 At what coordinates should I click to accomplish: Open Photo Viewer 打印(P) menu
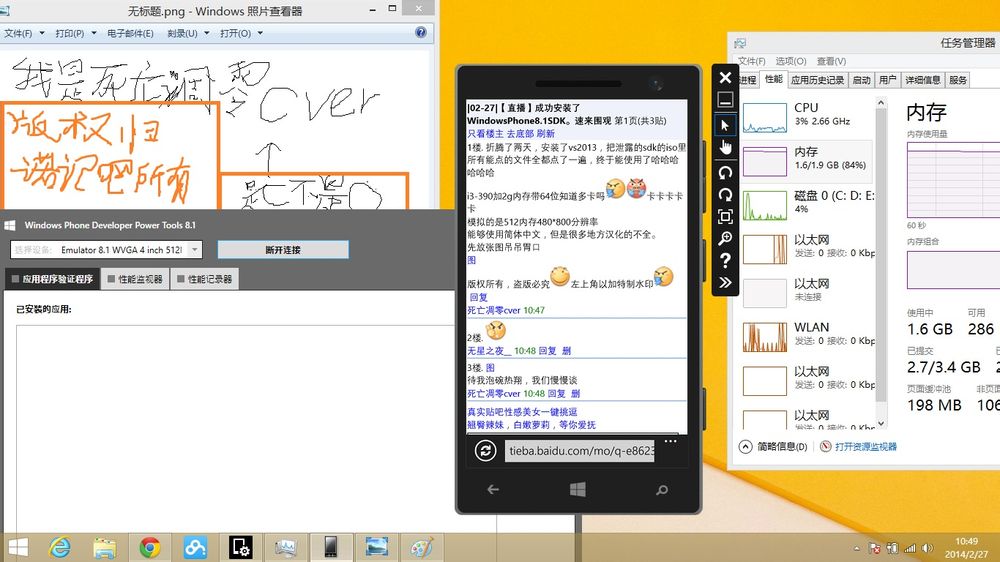75,33
